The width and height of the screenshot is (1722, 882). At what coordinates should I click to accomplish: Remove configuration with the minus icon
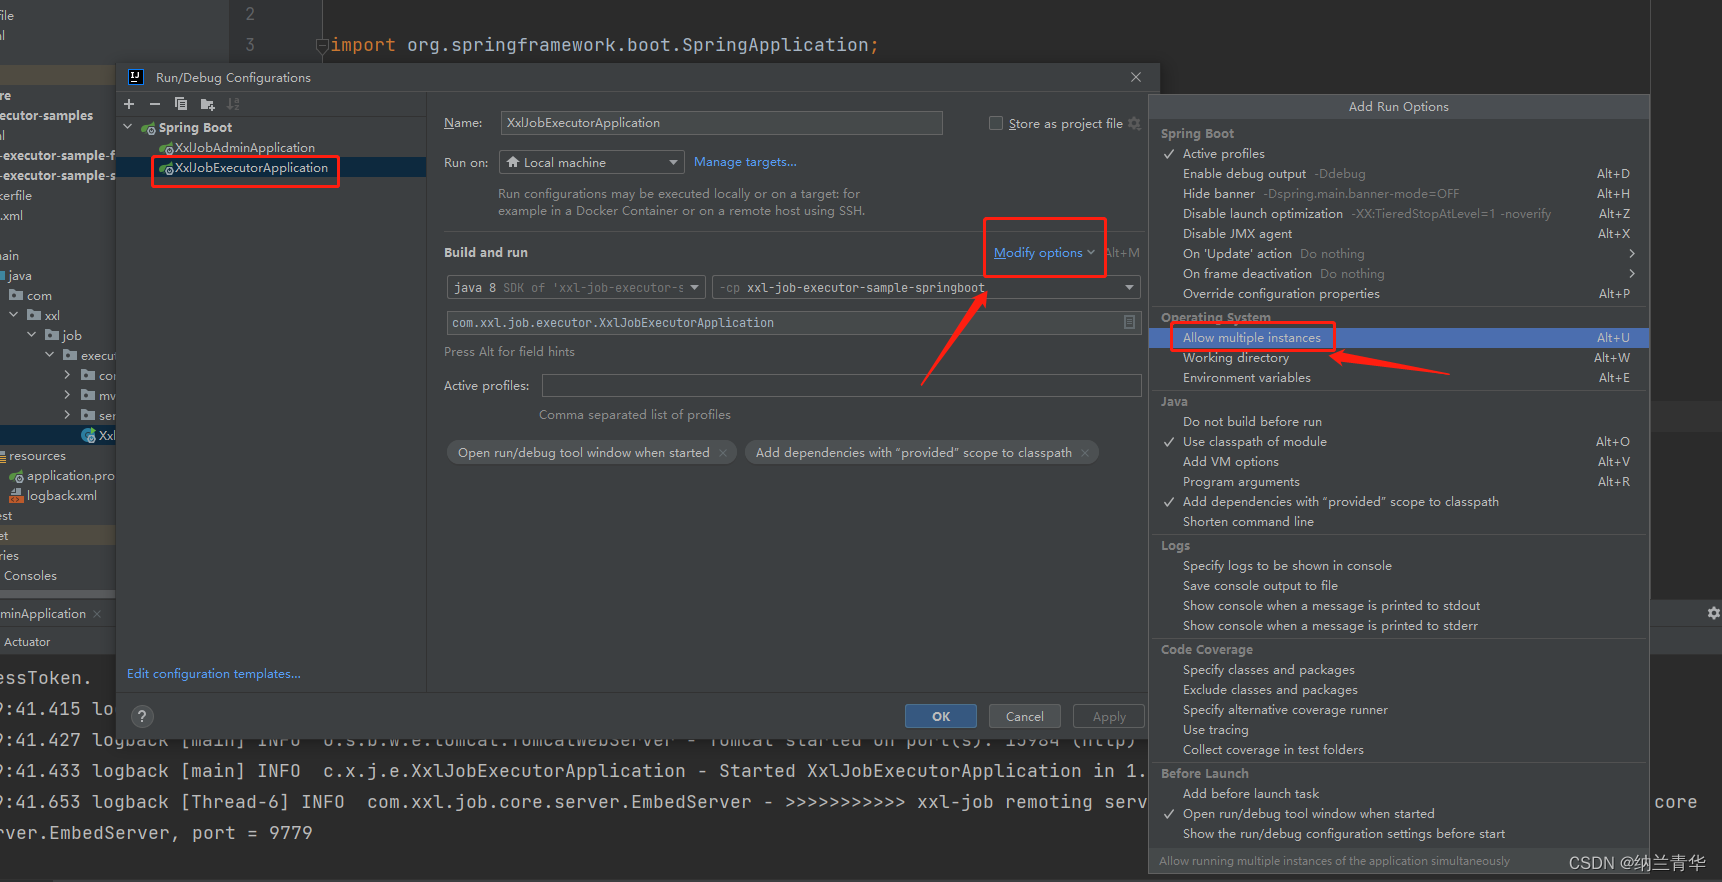154,104
